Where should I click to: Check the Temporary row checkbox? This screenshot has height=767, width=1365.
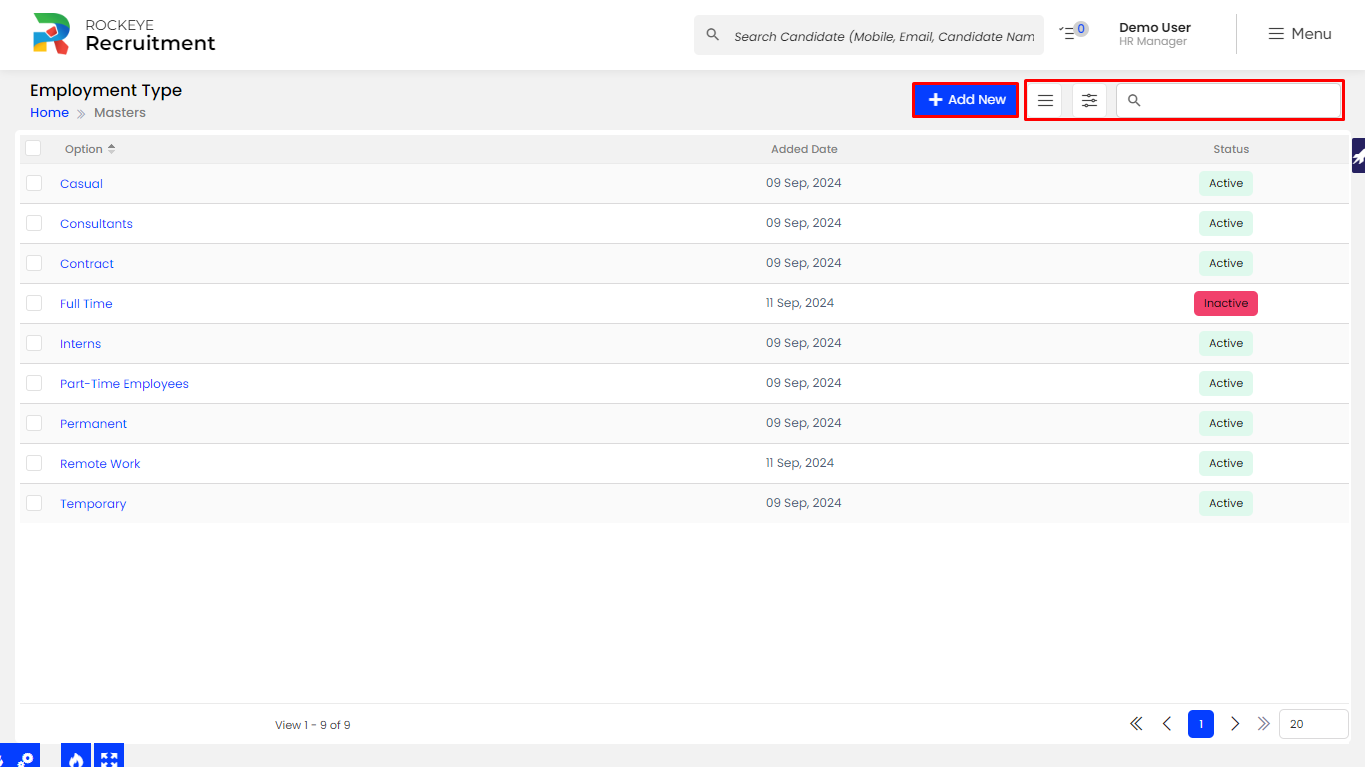(34, 503)
